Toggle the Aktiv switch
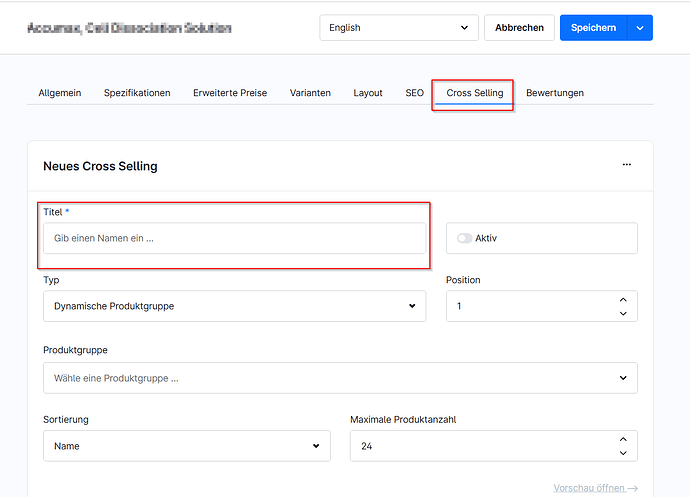The height and width of the screenshot is (497, 690). 464,238
